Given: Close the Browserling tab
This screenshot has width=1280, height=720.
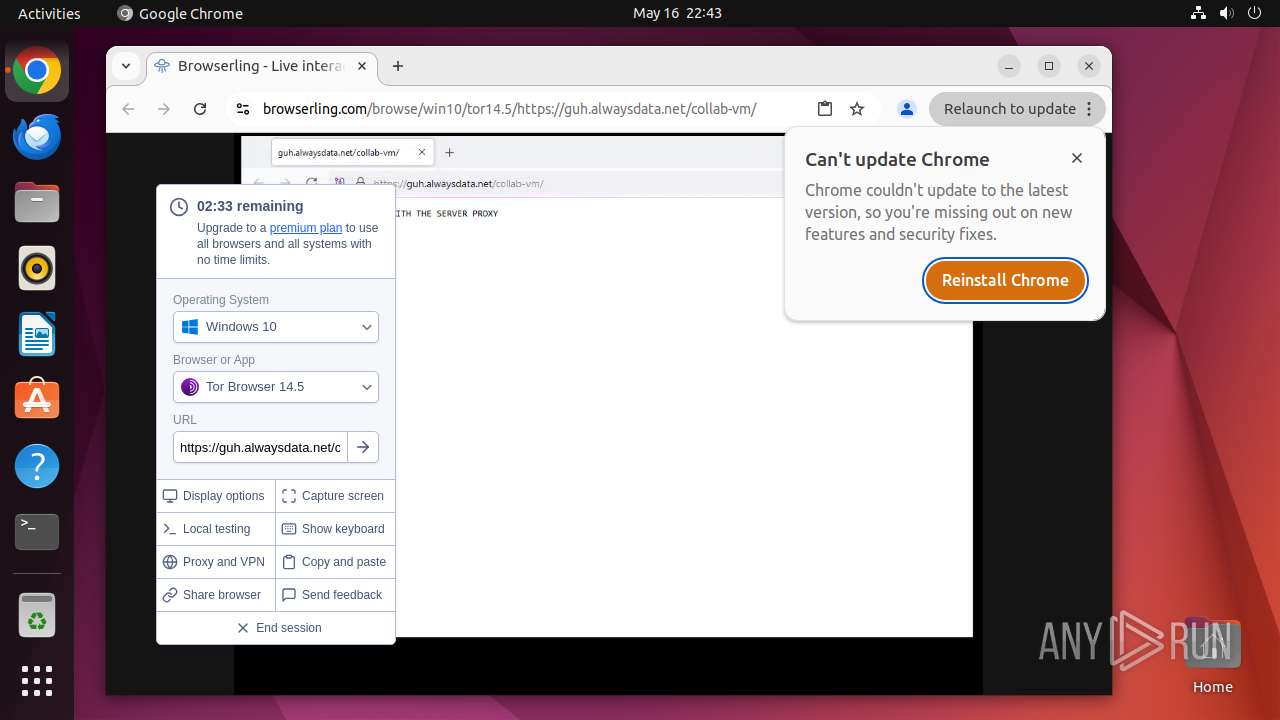Looking at the screenshot, I should (x=362, y=66).
